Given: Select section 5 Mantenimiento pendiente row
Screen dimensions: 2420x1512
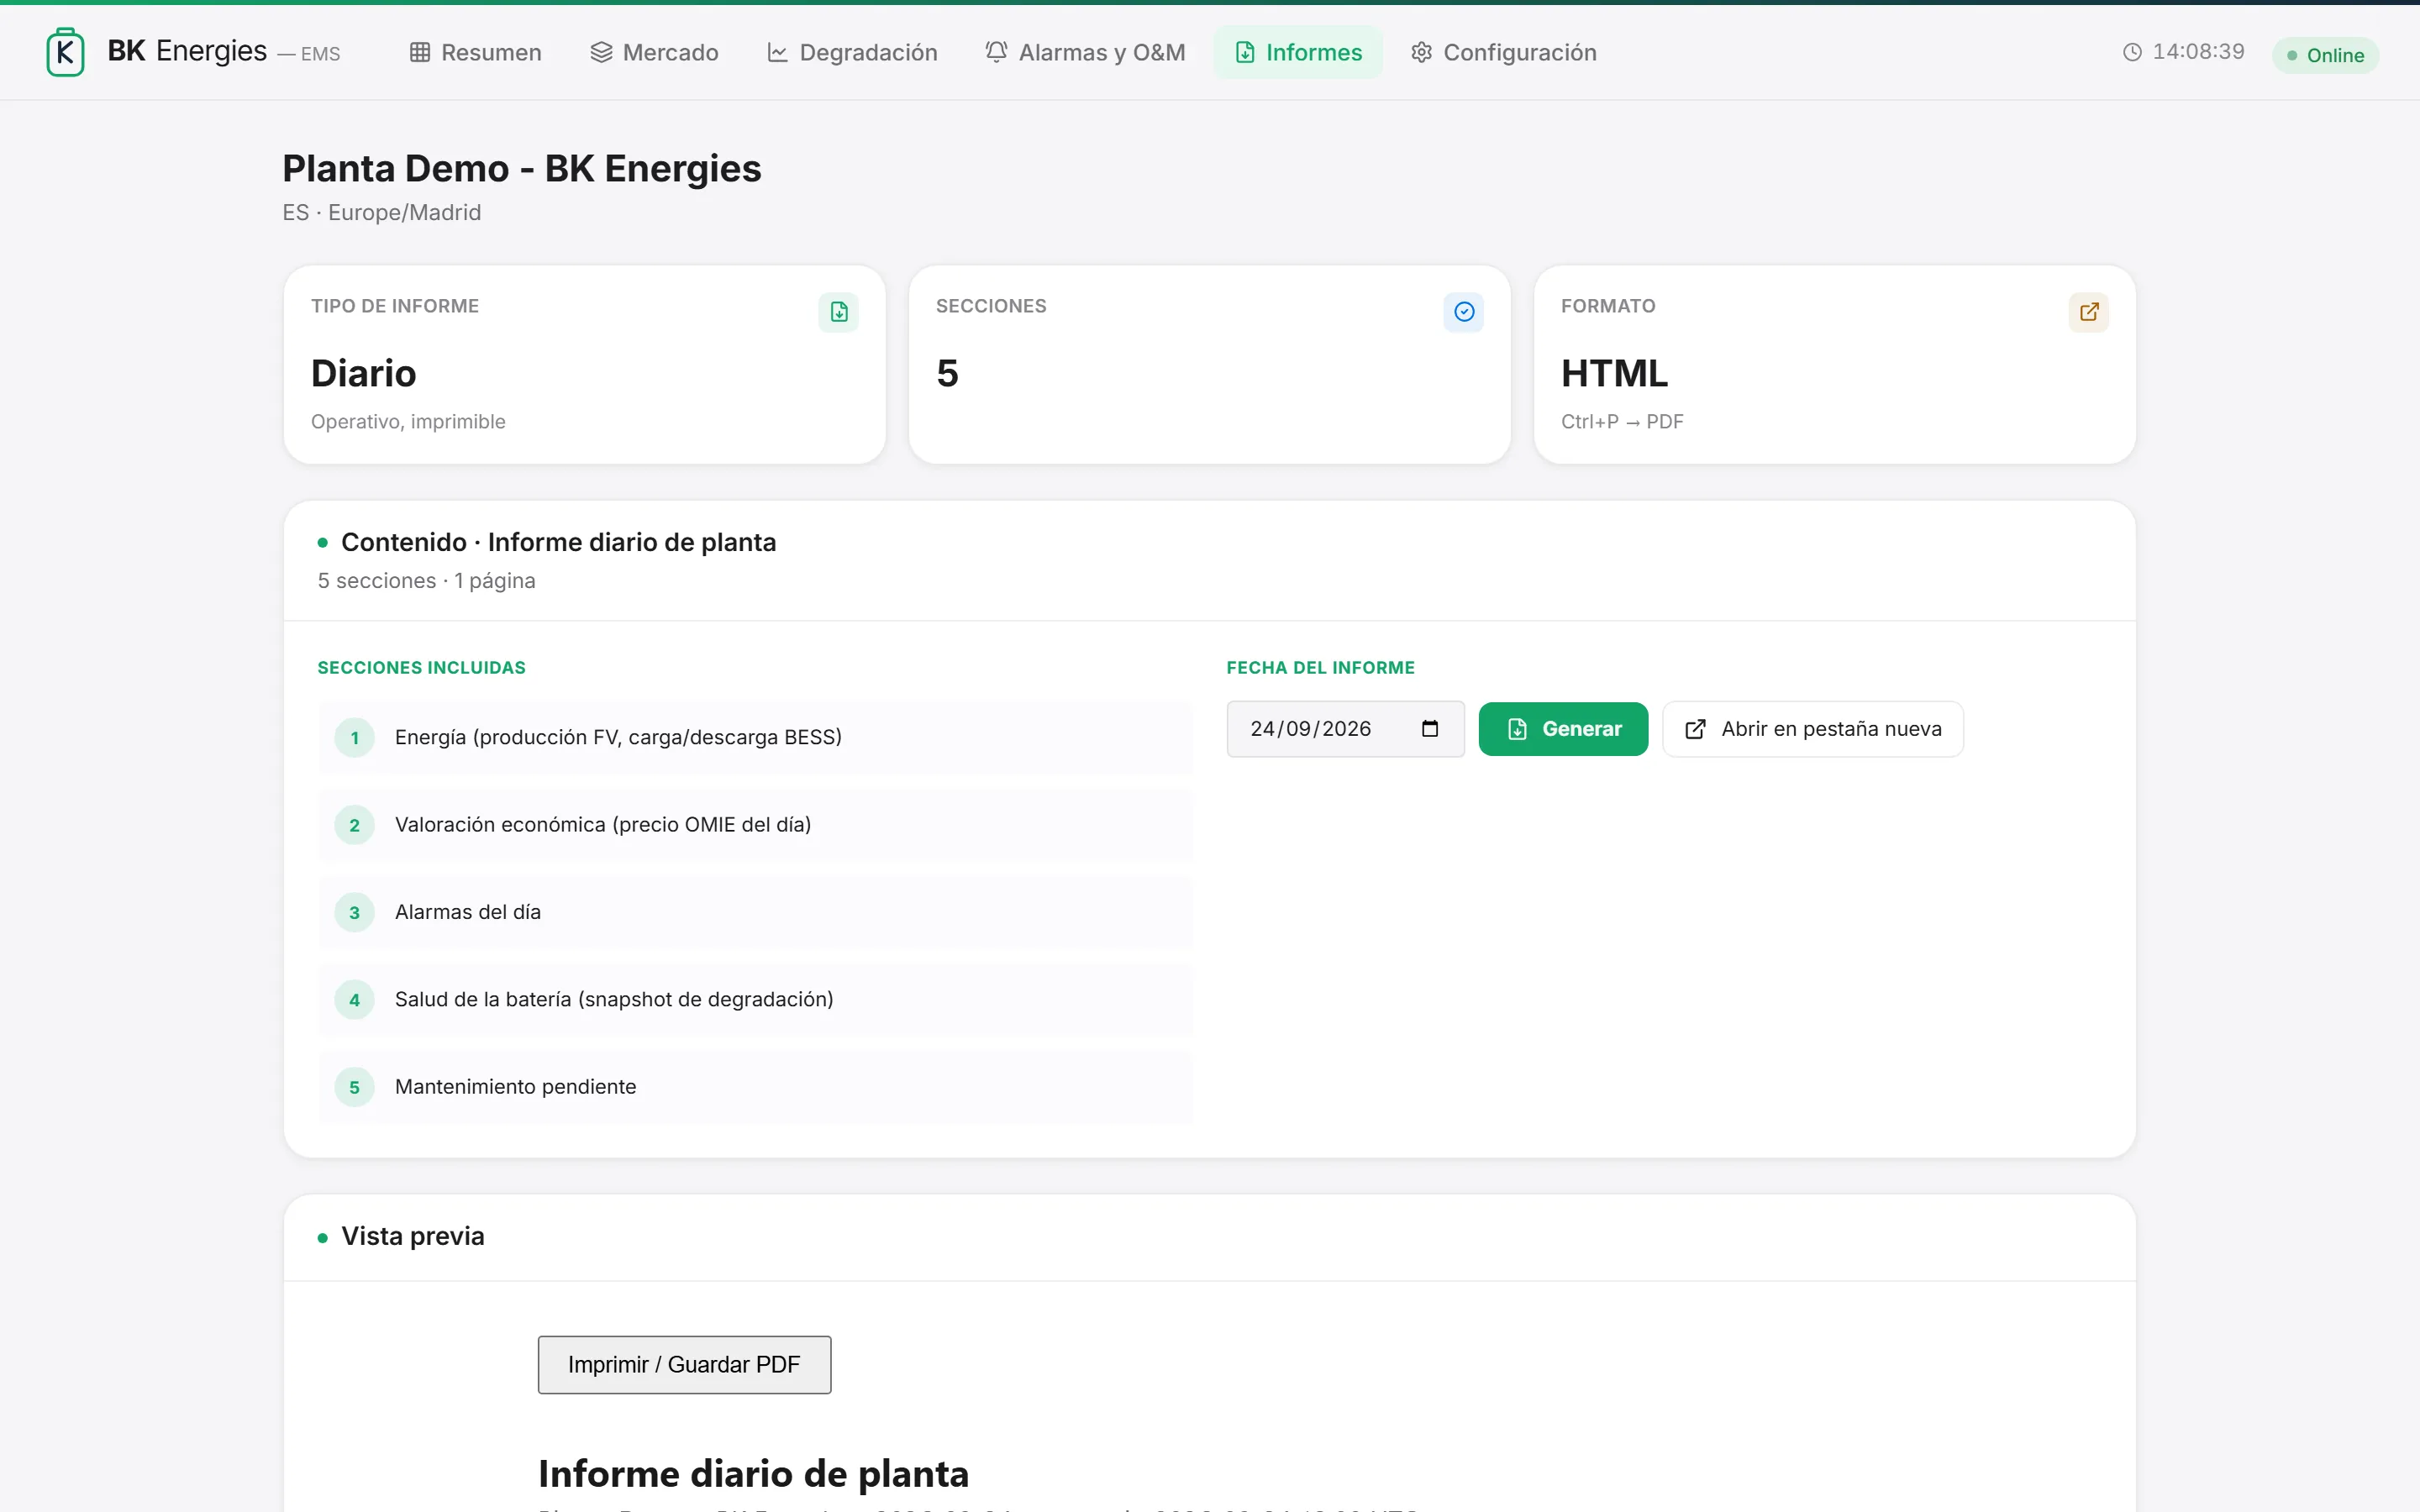Looking at the screenshot, I should (x=755, y=1087).
